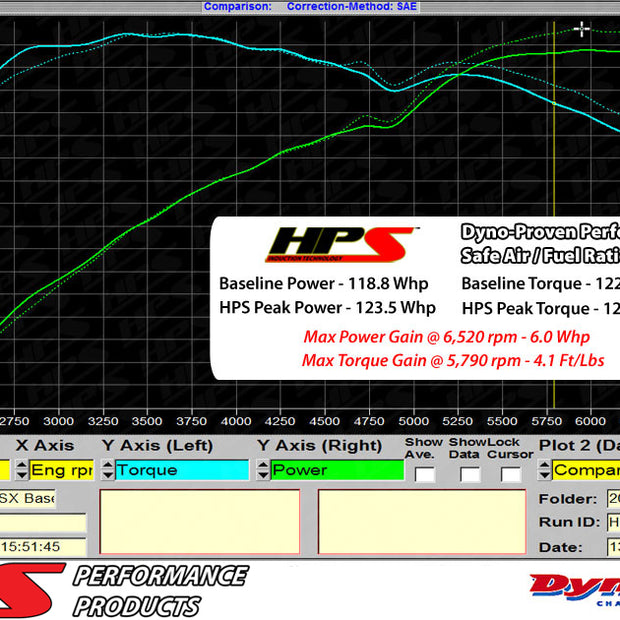Click the Correction-Method: SAE title text
The image size is (620, 620).
[352, 6]
